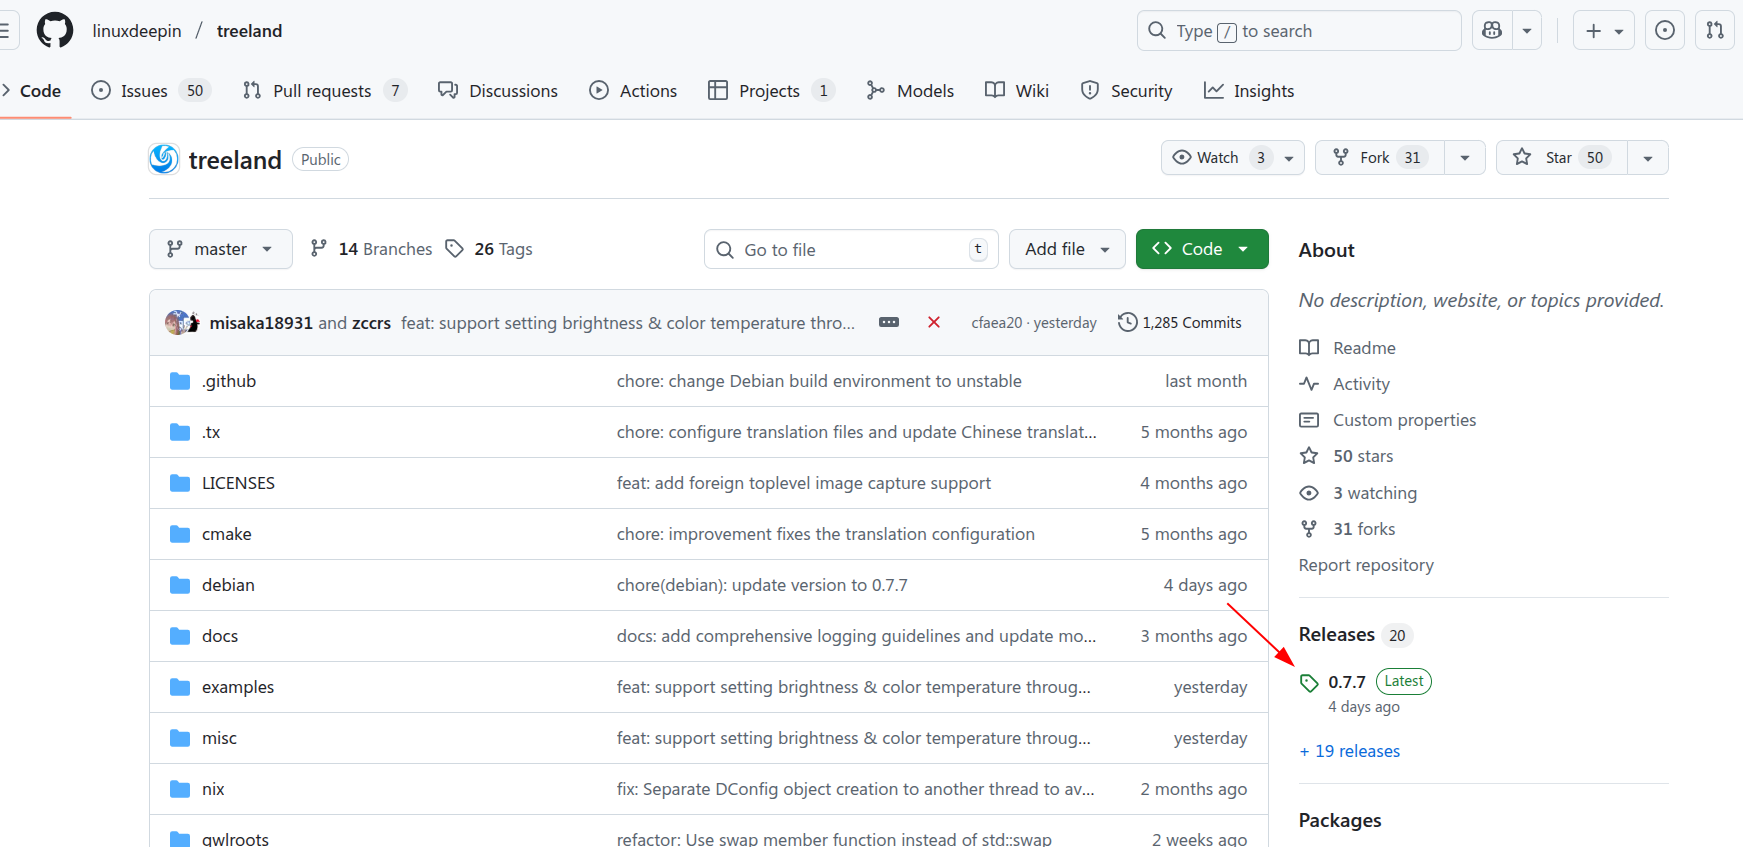Open the green Code dropdown button
This screenshot has width=1743, height=847.
tap(1202, 249)
